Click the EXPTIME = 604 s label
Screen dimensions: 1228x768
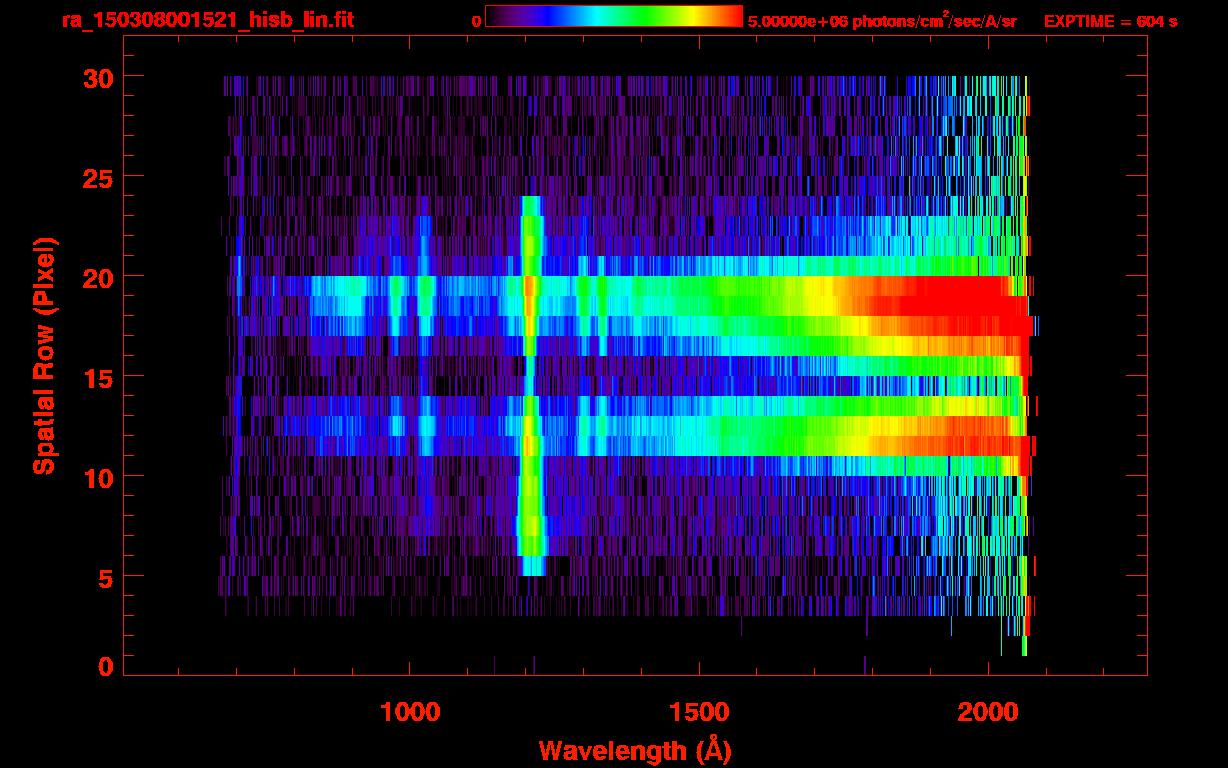pos(1110,21)
